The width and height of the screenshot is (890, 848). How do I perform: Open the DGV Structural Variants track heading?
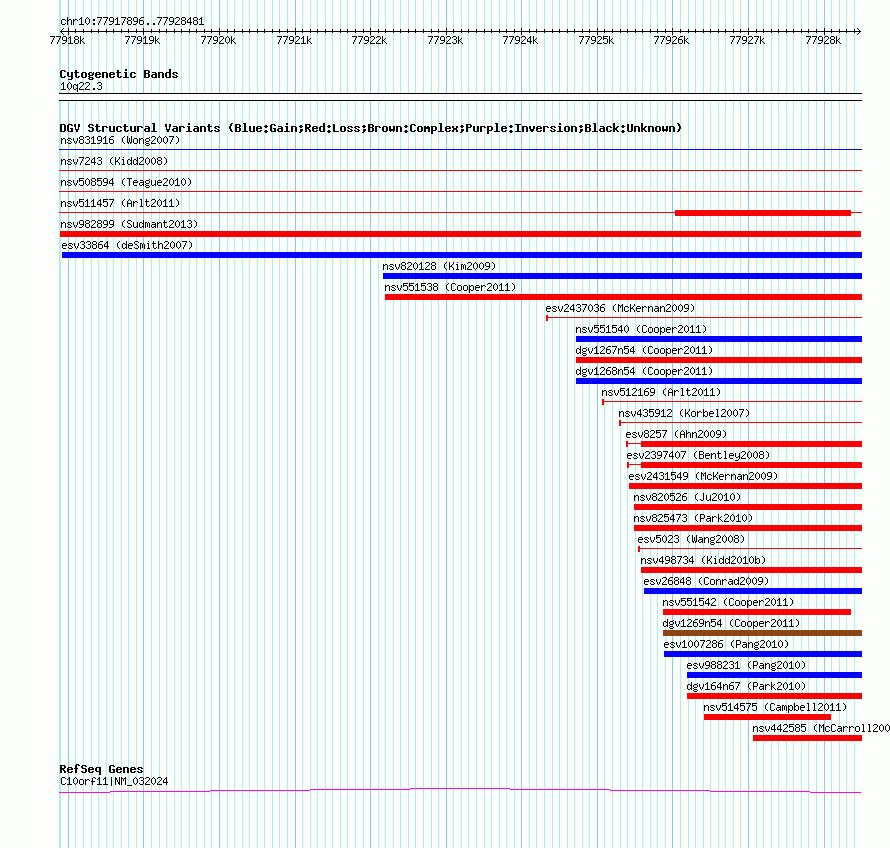[371, 128]
